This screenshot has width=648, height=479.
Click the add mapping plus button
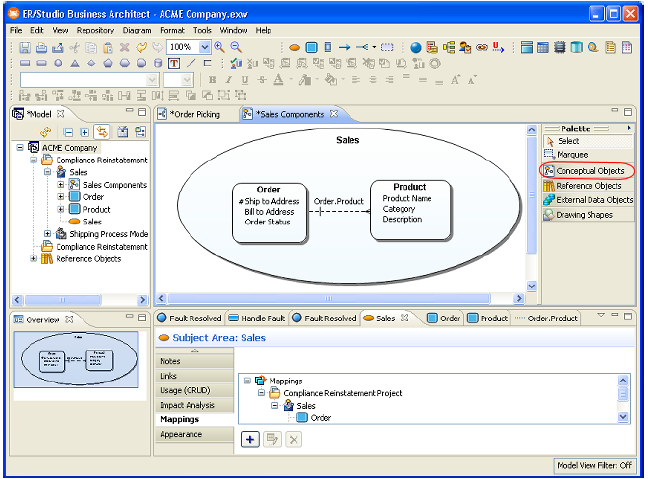pyautogui.click(x=250, y=439)
